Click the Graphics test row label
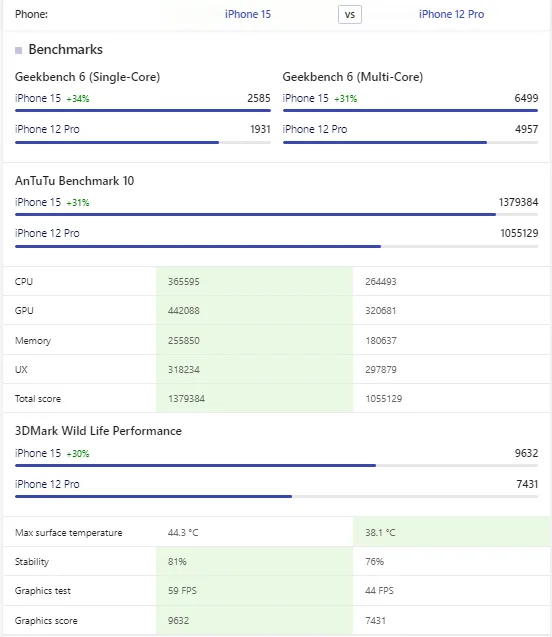The height and width of the screenshot is (637, 552). point(43,591)
